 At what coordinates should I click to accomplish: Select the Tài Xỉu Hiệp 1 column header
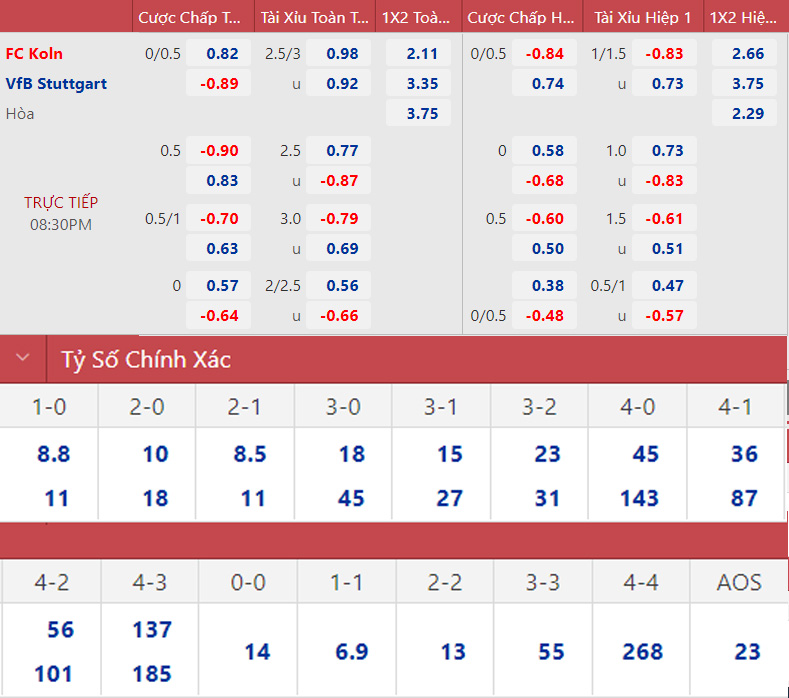point(642,17)
